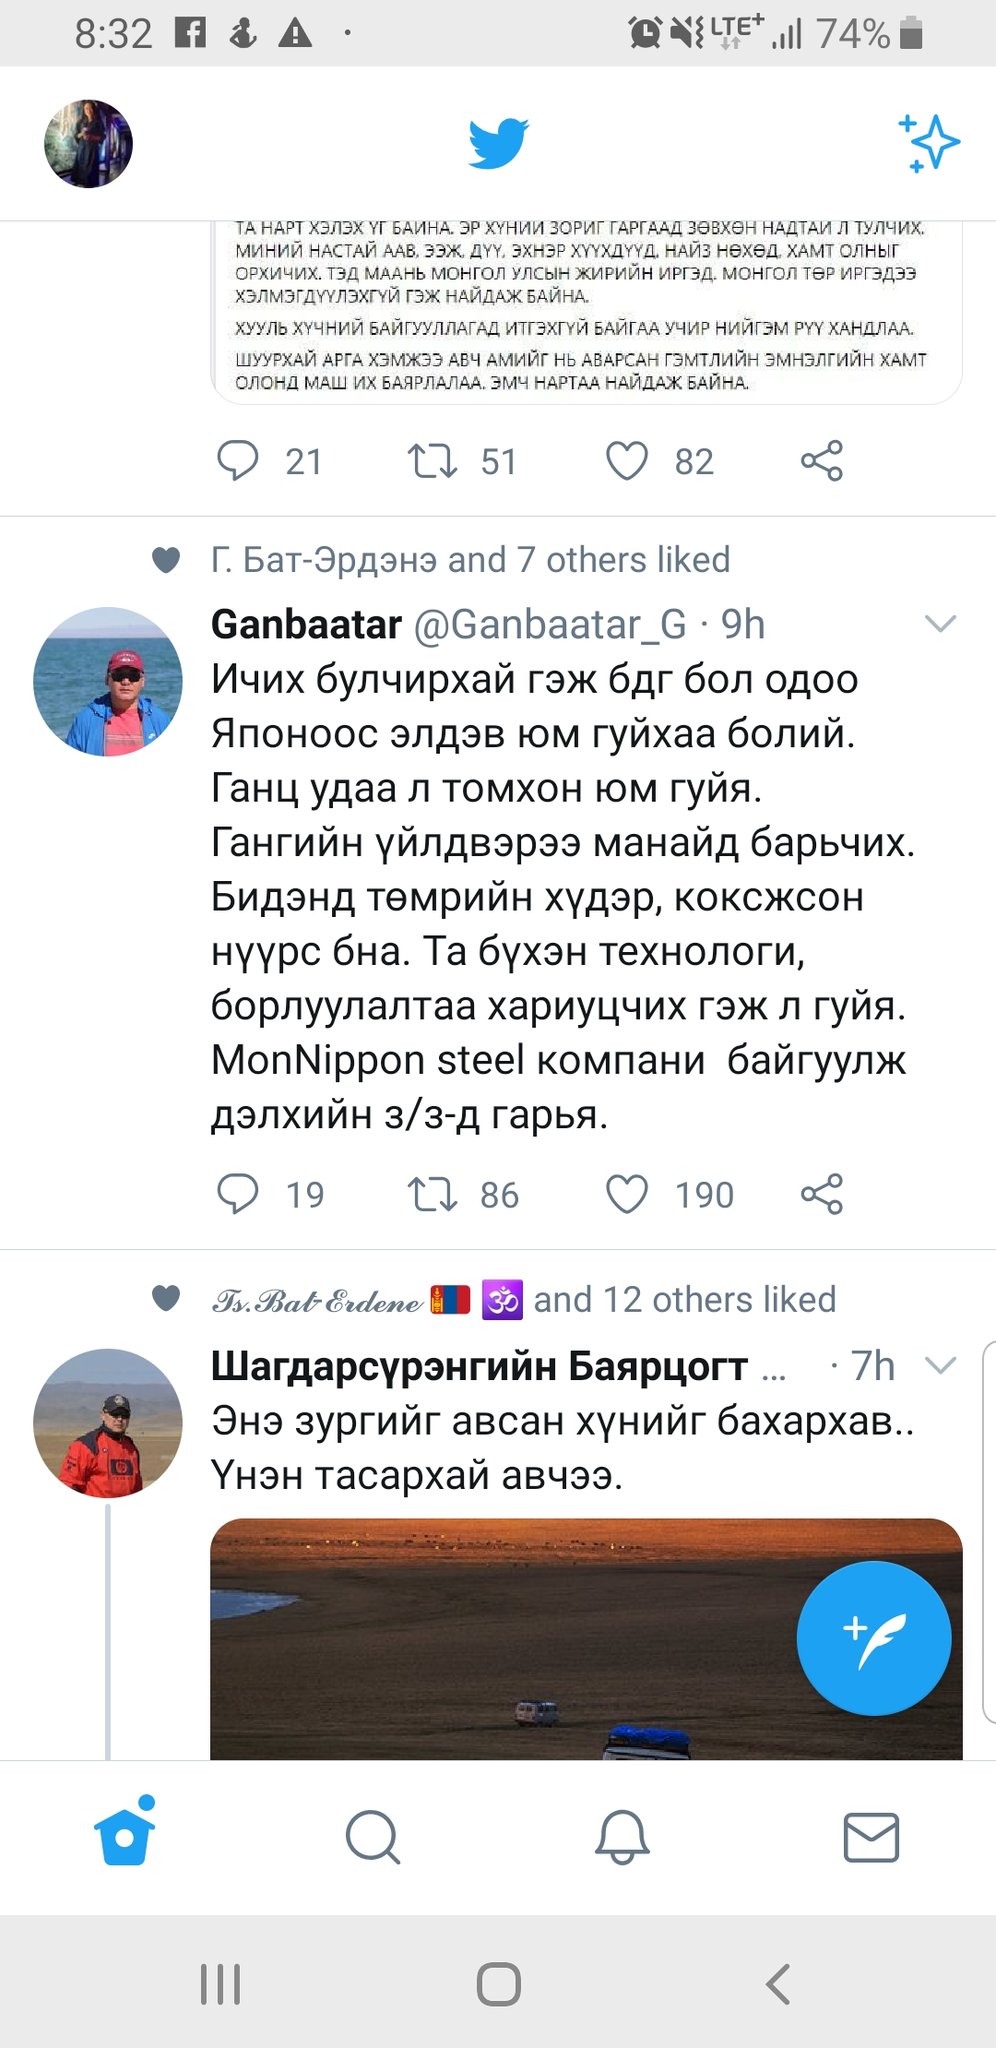Expand options chevron on Шагдарсүрэнгийн Баярцогт tweet

point(941,1365)
